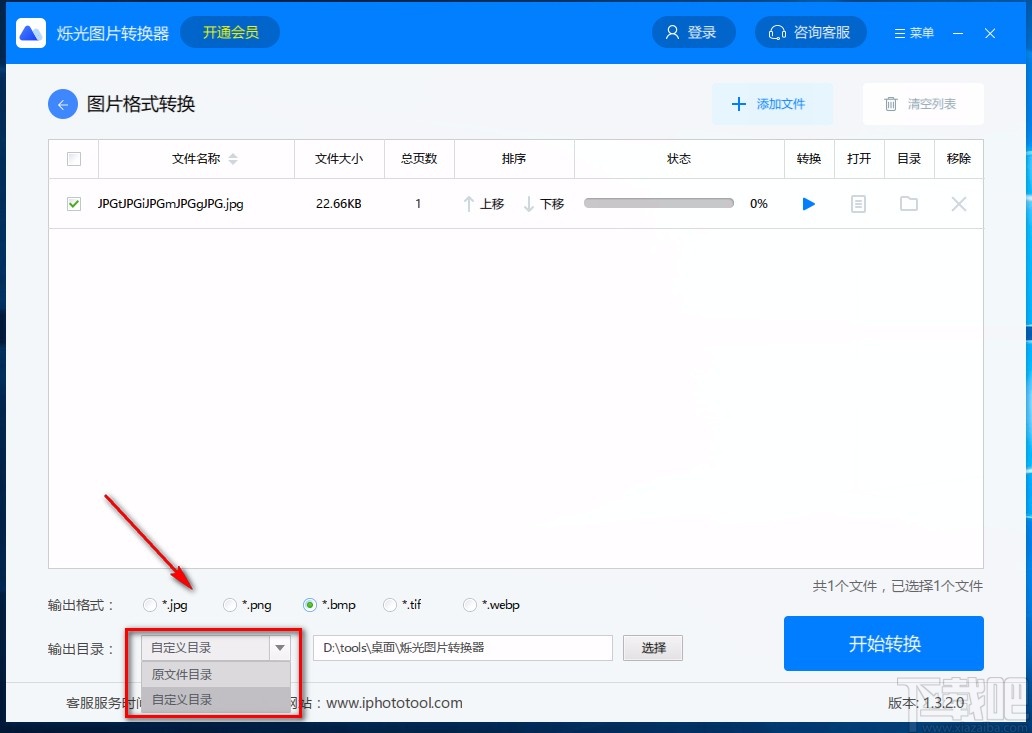Open converted file via the 打开 document icon
1032x733 pixels.
pyautogui.click(x=858, y=203)
